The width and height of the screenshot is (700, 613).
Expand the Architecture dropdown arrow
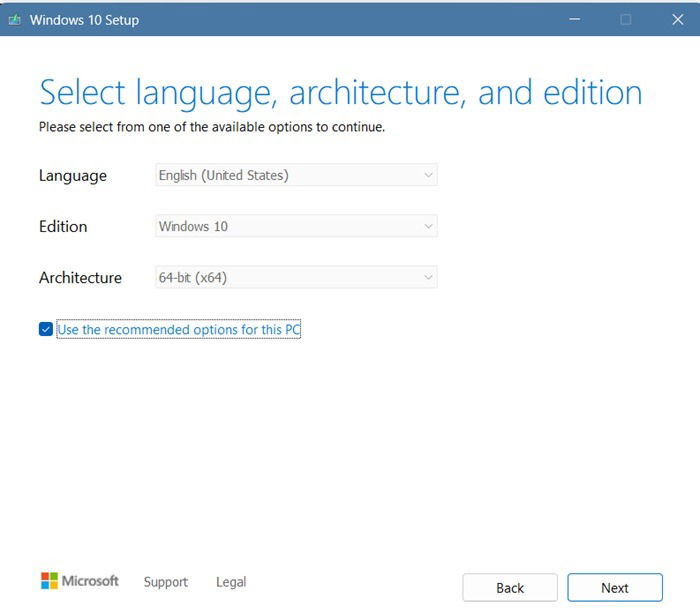(x=428, y=278)
